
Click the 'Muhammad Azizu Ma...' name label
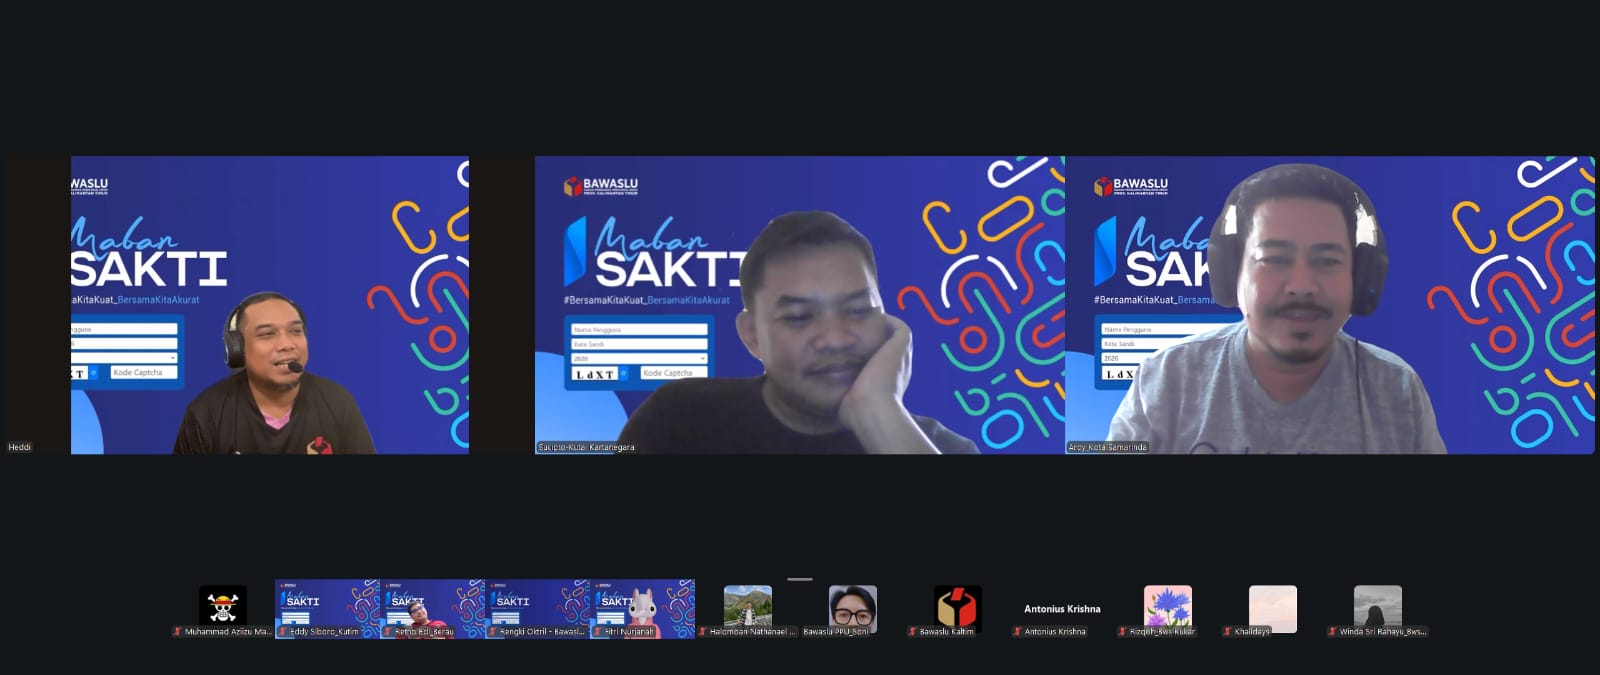coord(228,632)
